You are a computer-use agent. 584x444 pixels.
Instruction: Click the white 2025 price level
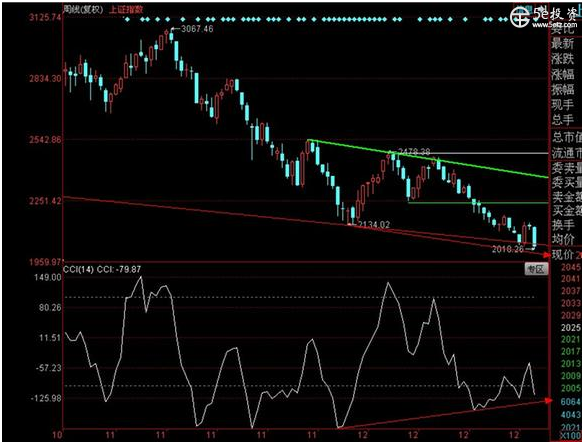(571, 327)
